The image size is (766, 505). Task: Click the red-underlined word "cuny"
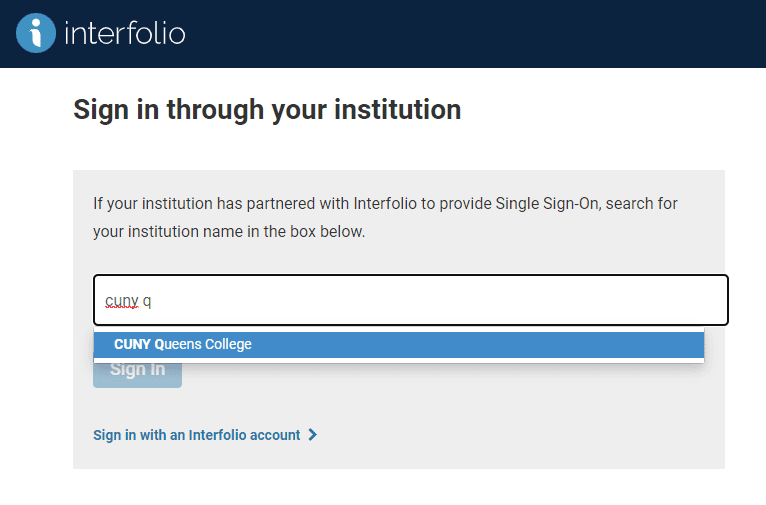tap(122, 301)
